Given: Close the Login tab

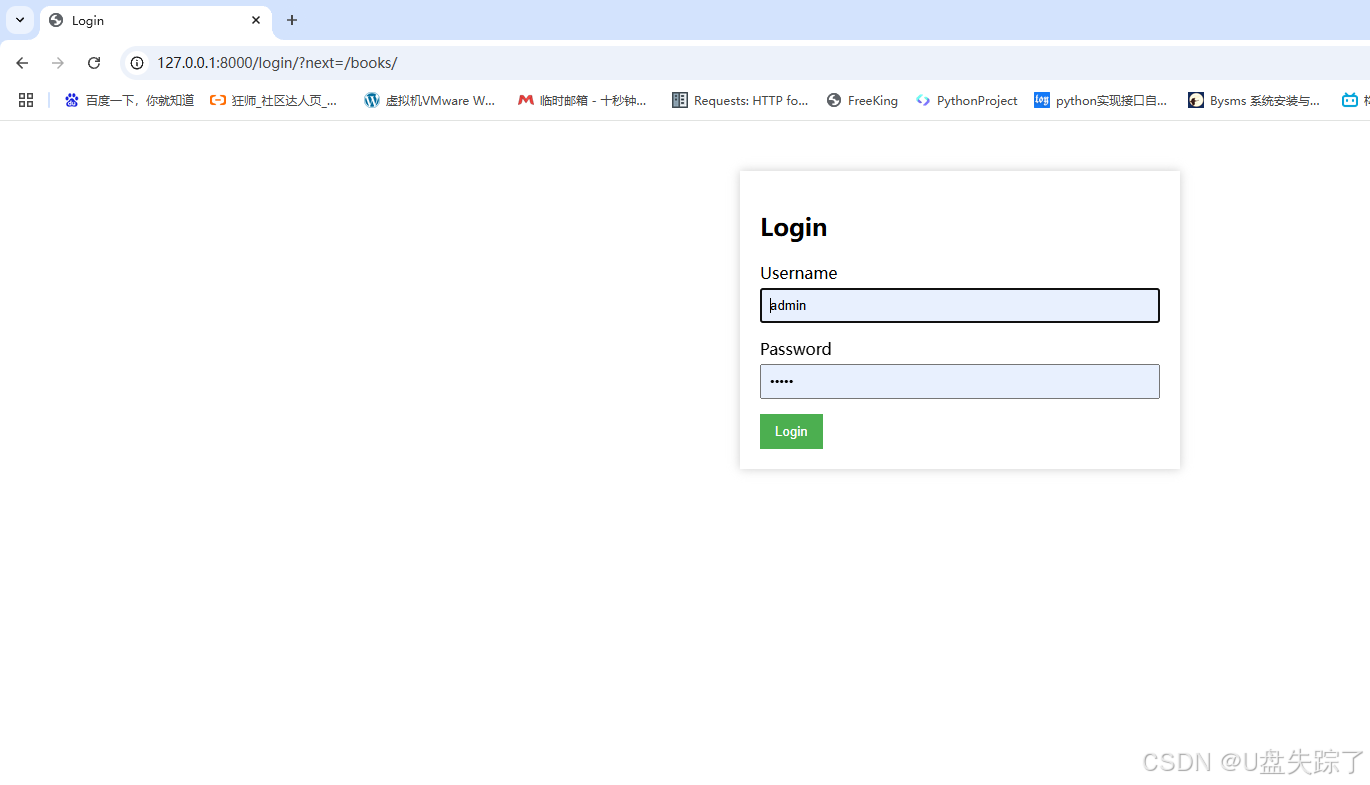Looking at the screenshot, I should (256, 20).
